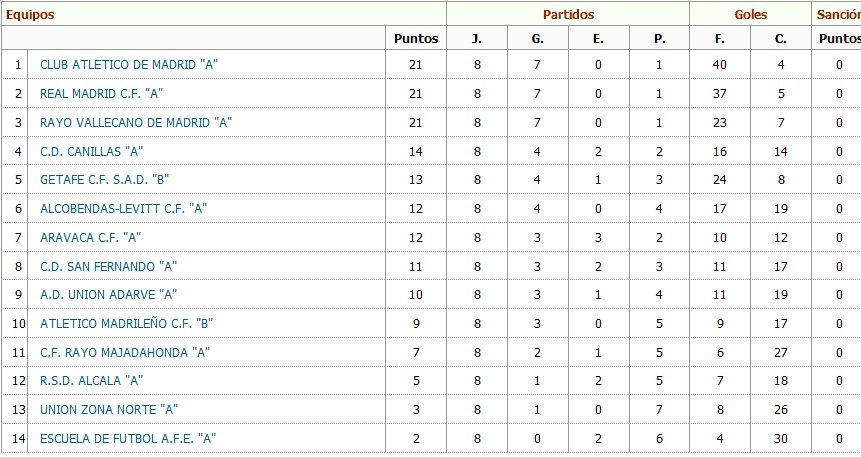Click GETAFE C.F. S.A.D. "B" link

(x=104, y=180)
